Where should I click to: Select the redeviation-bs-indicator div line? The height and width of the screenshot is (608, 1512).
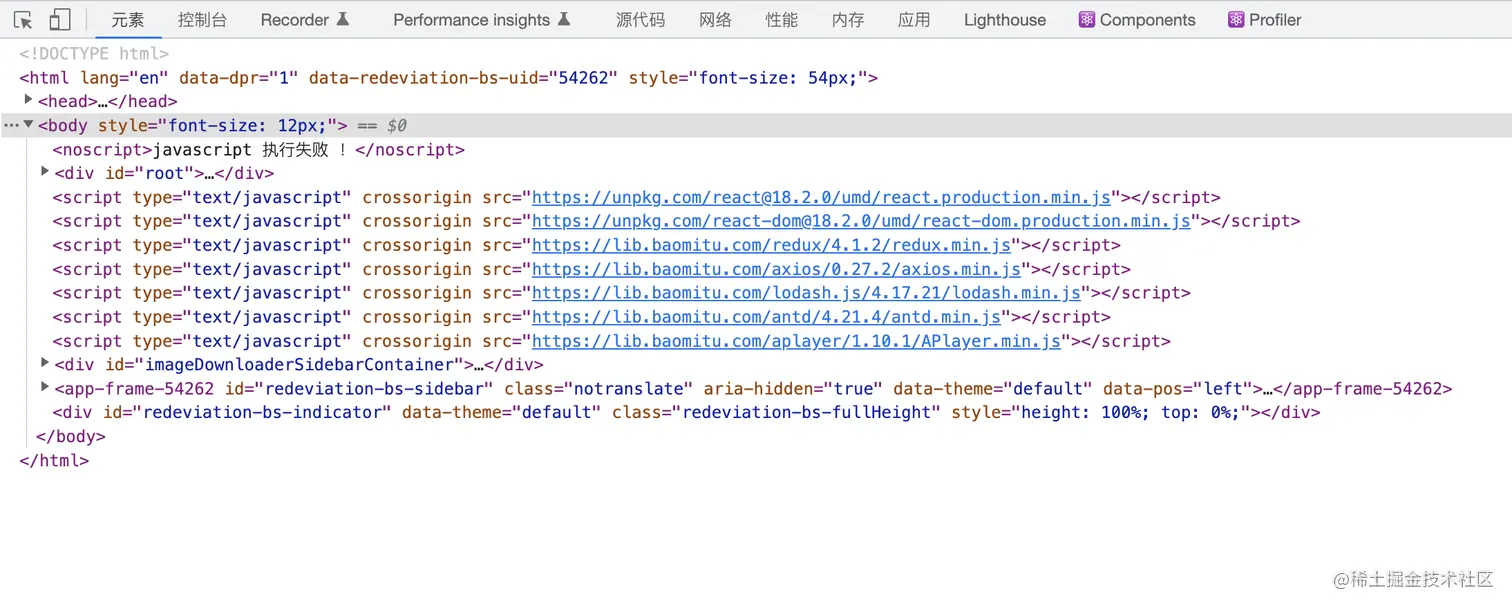(686, 413)
